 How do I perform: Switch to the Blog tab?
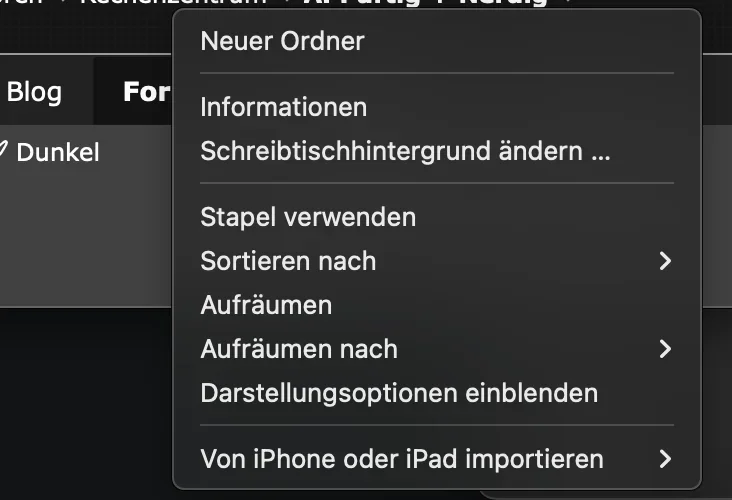pos(34,92)
